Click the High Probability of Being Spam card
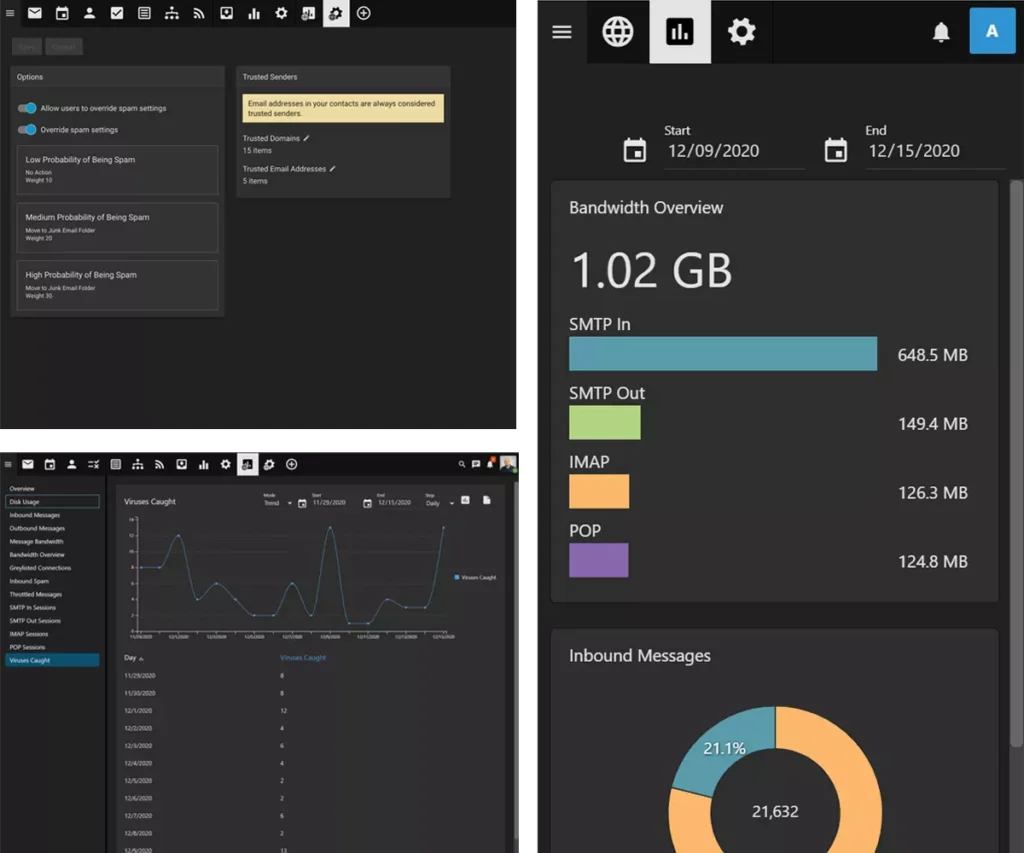The height and width of the screenshot is (853, 1024). point(118,285)
